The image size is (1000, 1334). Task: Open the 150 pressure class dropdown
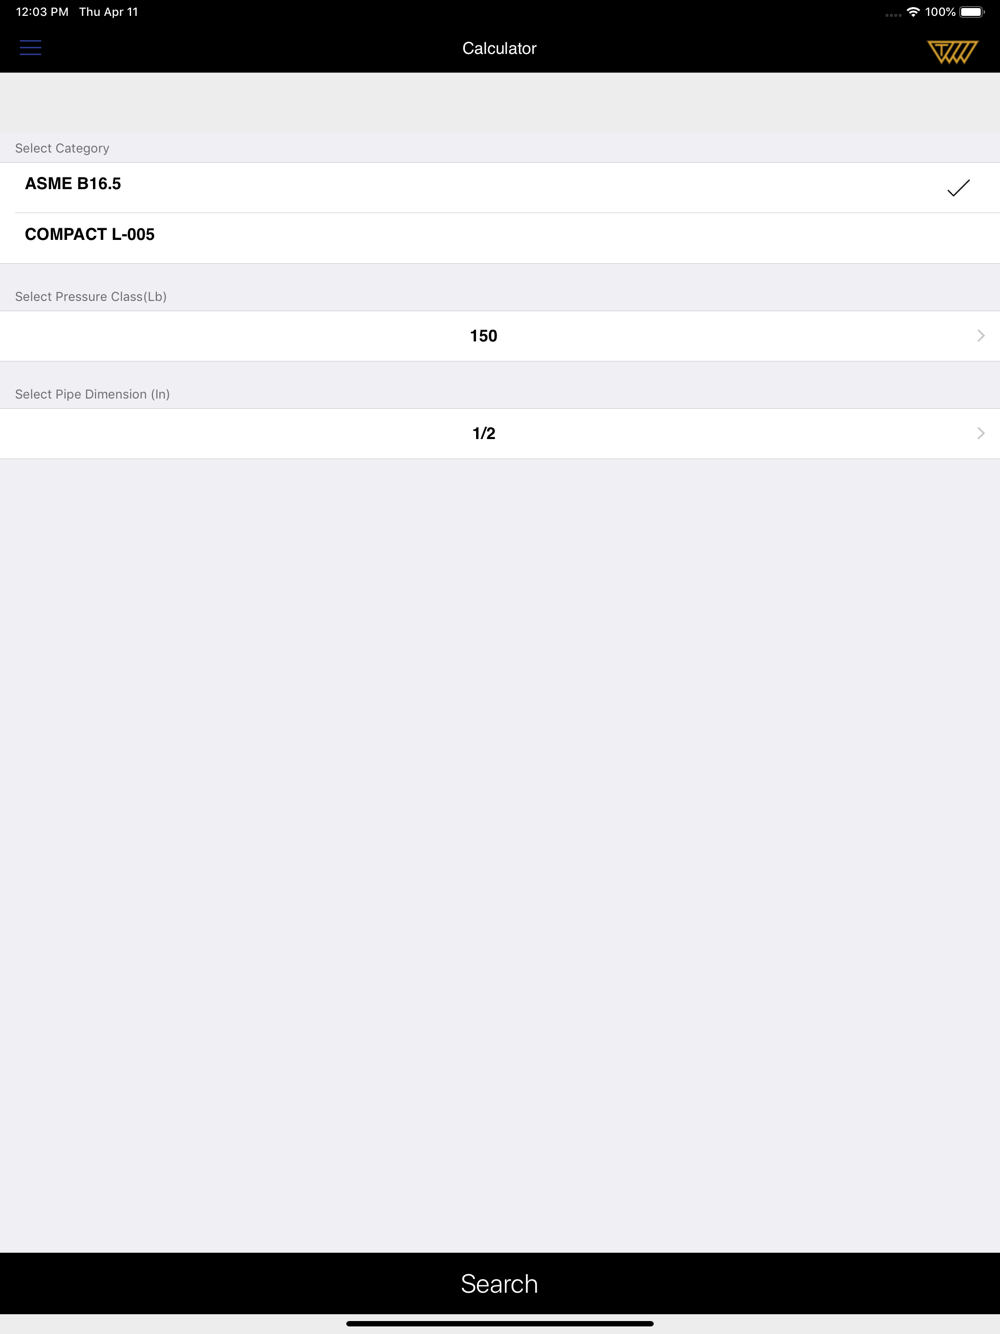[x=500, y=336]
